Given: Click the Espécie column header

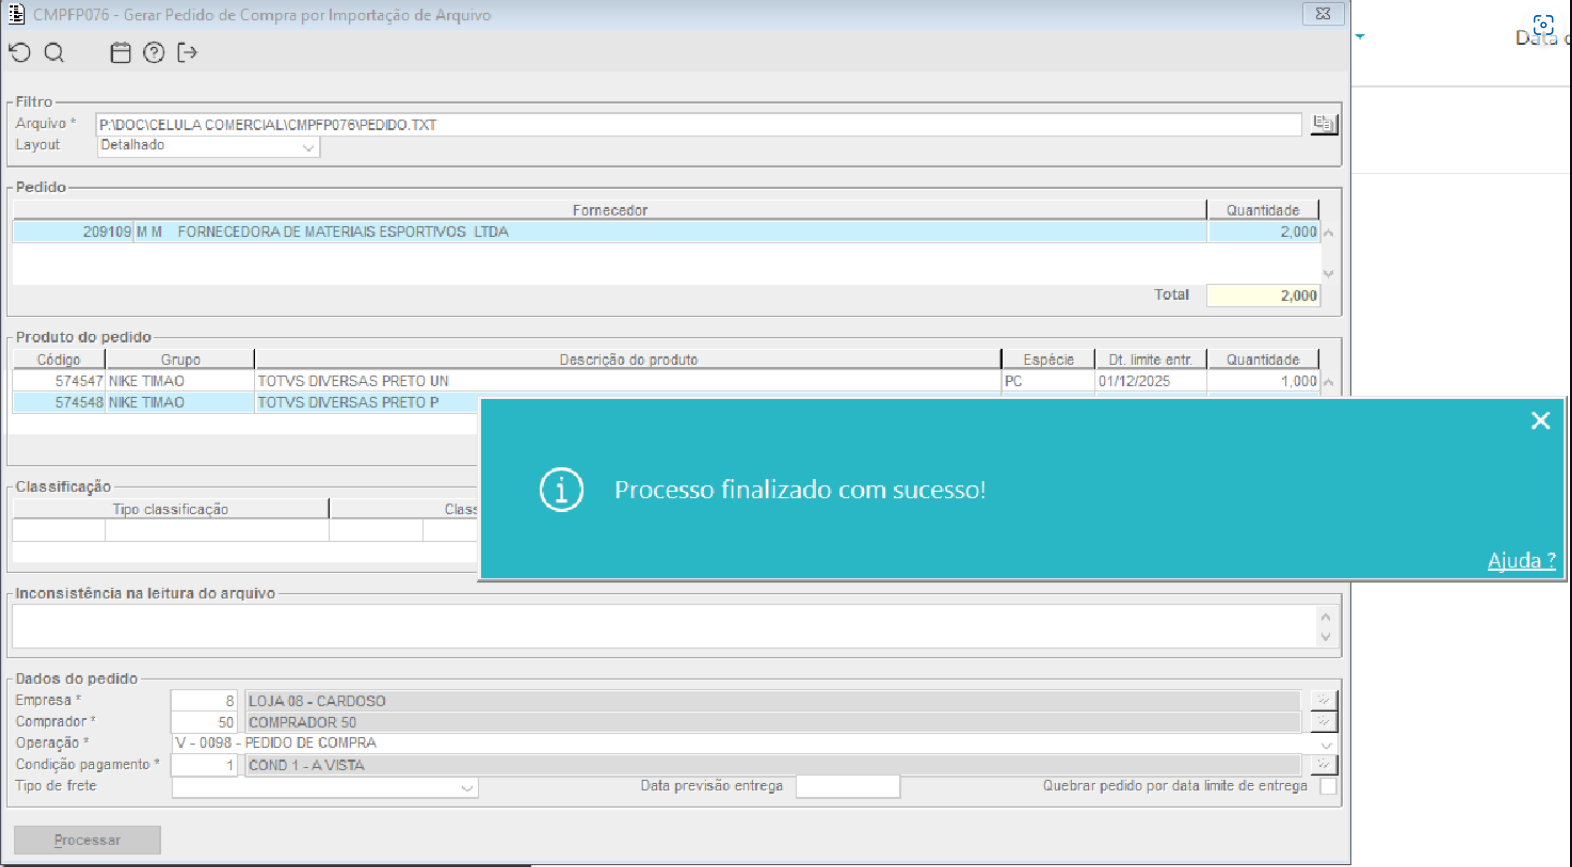Looking at the screenshot, I should pyautogui.click(x=1048, y=359).
